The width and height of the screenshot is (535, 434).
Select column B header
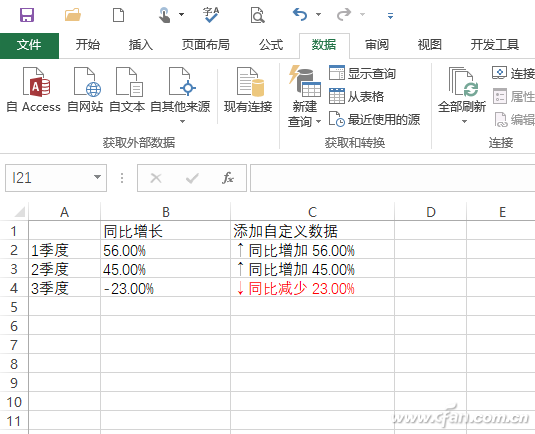pos(165,212)
